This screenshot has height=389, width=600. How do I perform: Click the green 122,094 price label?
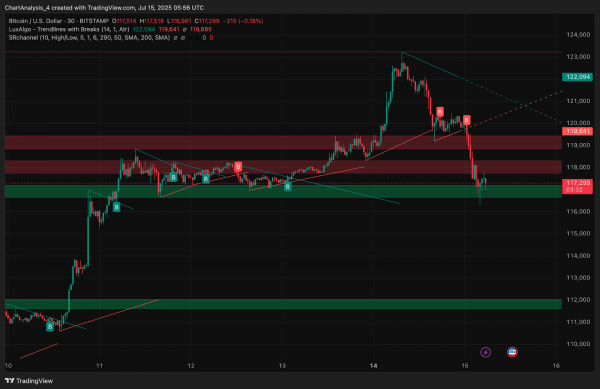pyautogui.click(x=577, y=77)
